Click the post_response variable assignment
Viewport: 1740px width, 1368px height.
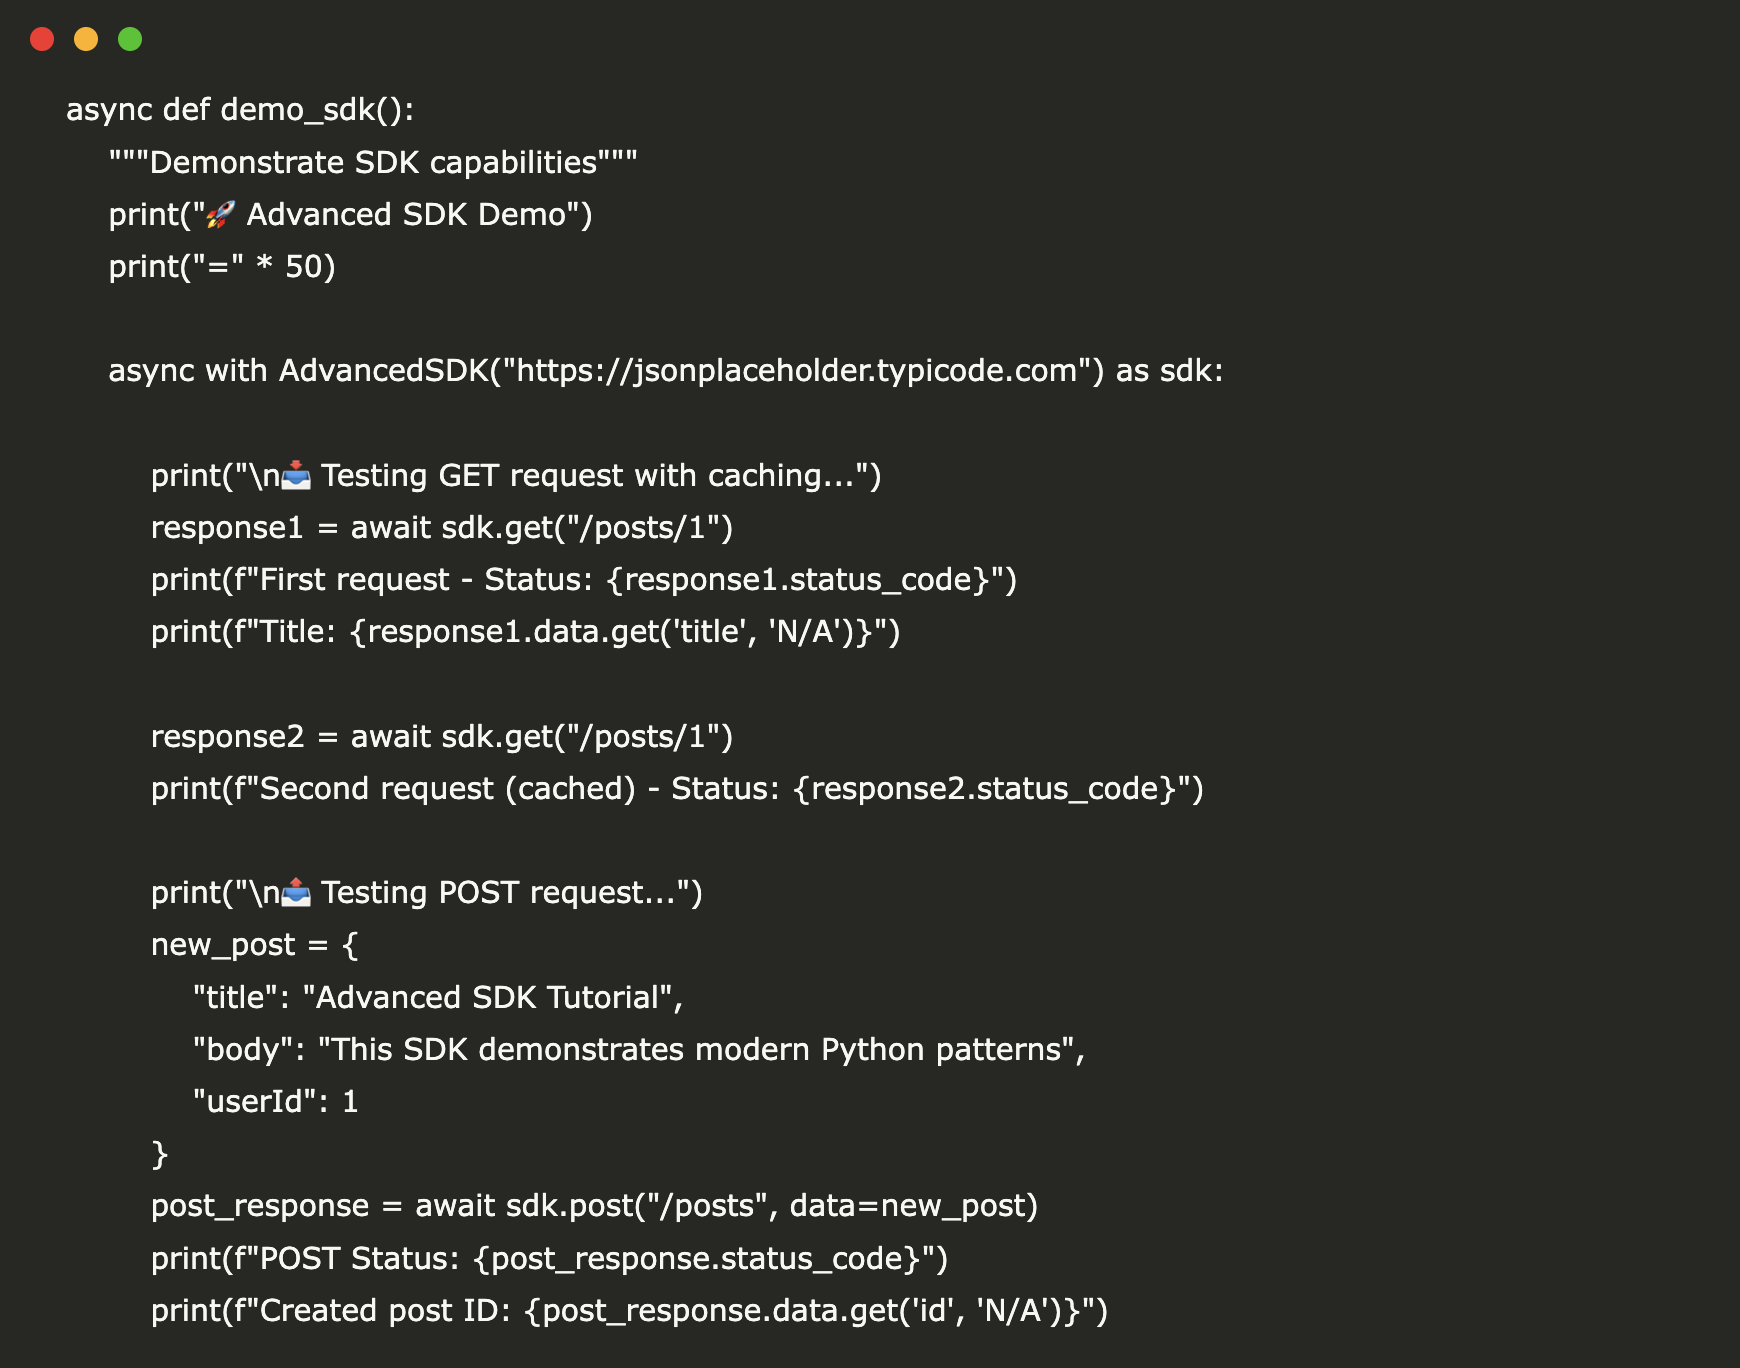pyautogui.click(x=260, y=1206)
